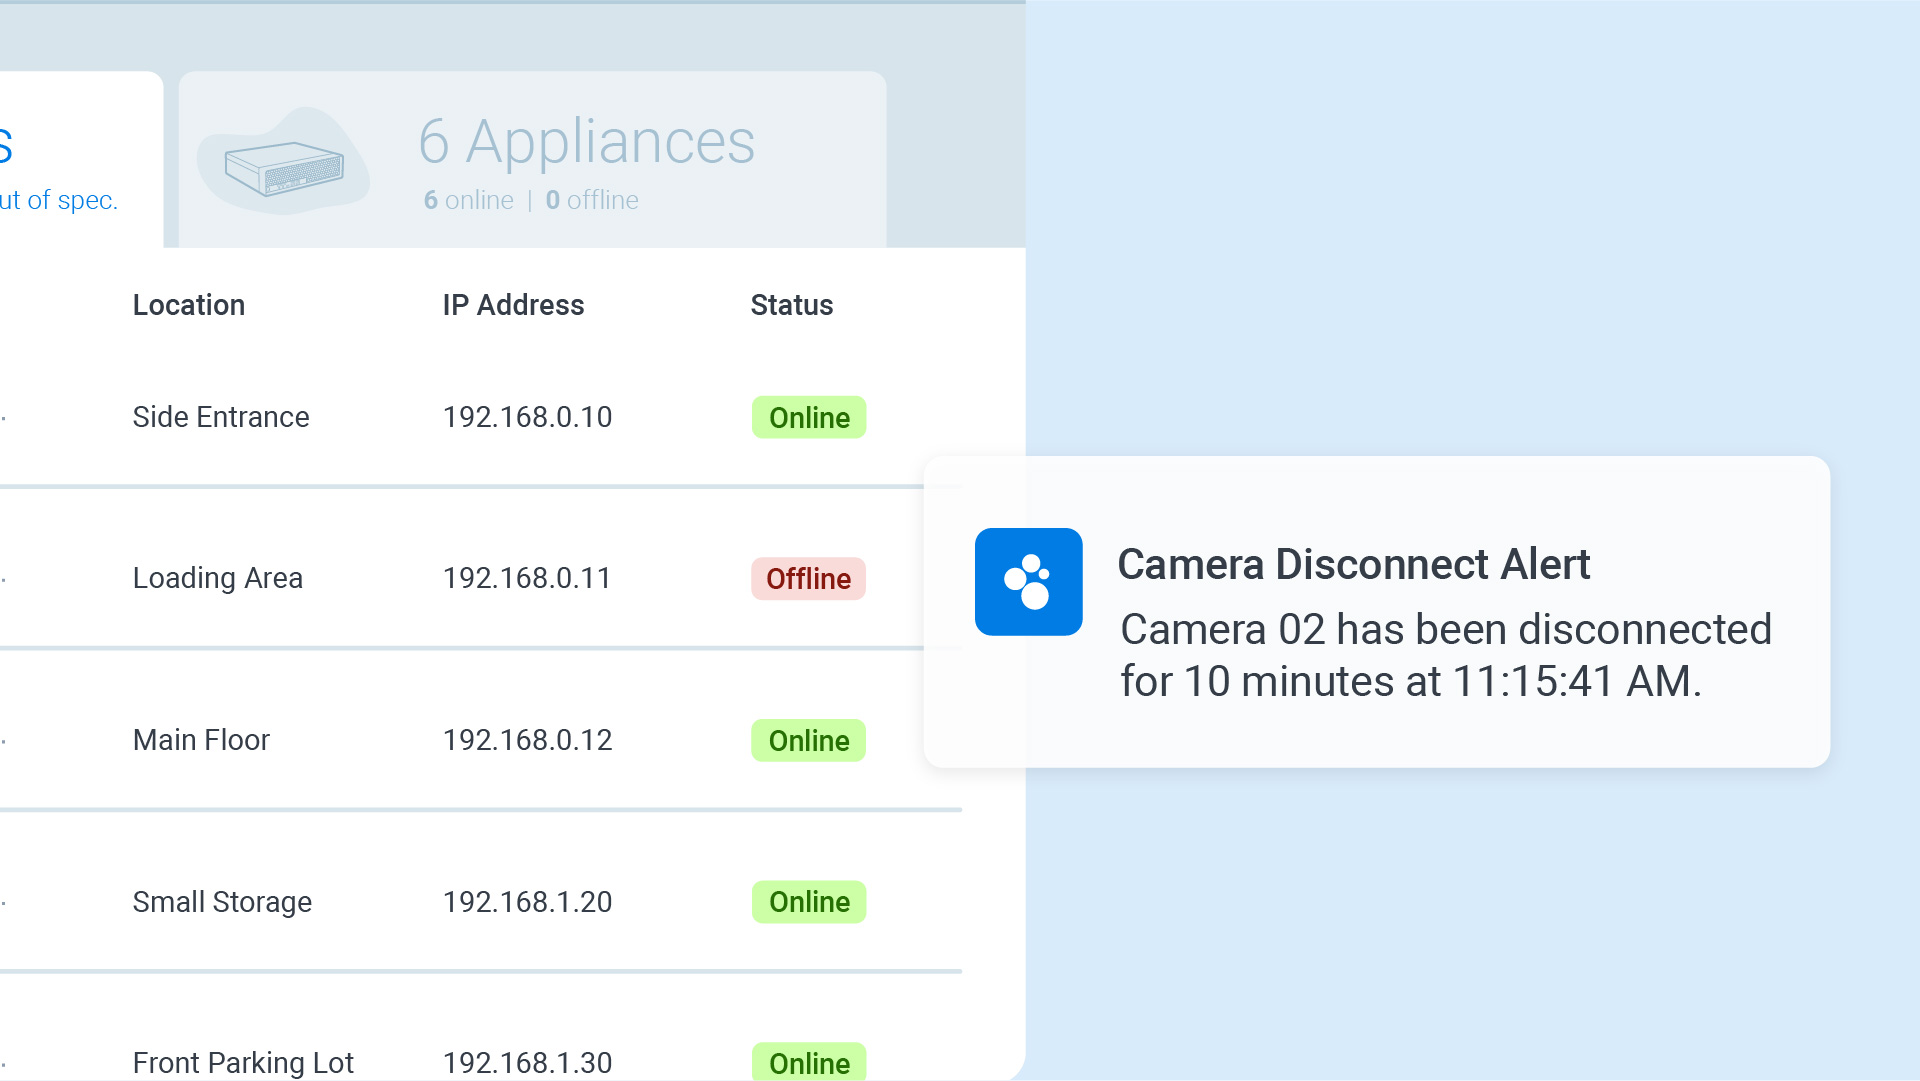Click the Offline badge for Loading Area
The height and width of the screenshot is (1081, 1920).
[808, 579]
